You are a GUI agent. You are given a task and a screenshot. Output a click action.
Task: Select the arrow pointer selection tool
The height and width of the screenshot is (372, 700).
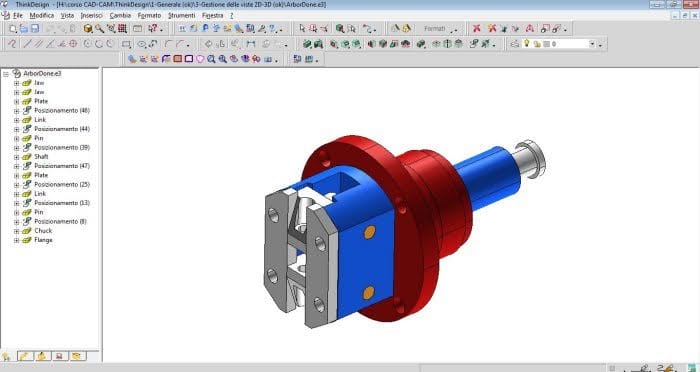(x=302, y=29)
